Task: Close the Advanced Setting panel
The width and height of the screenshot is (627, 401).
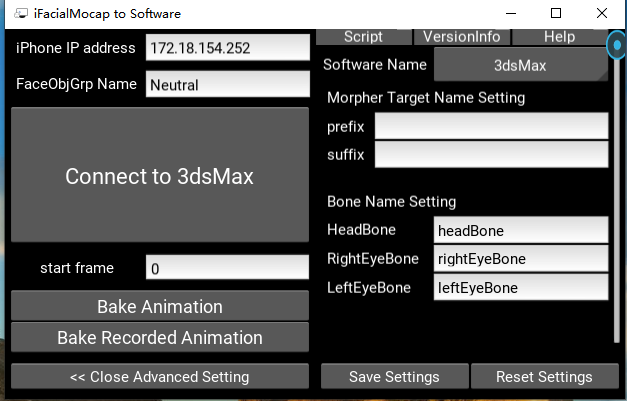Action: click(160, 376)
